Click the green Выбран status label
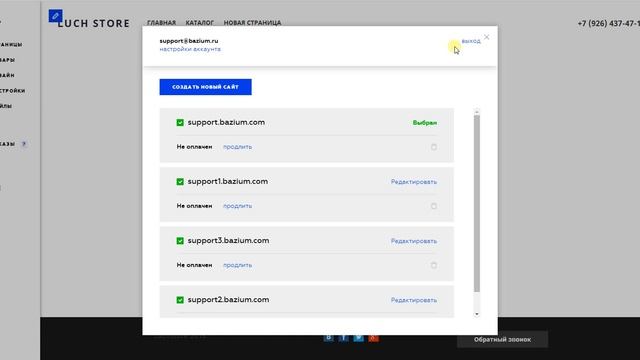This screenshot has width=640, height=360. point(425,123)
